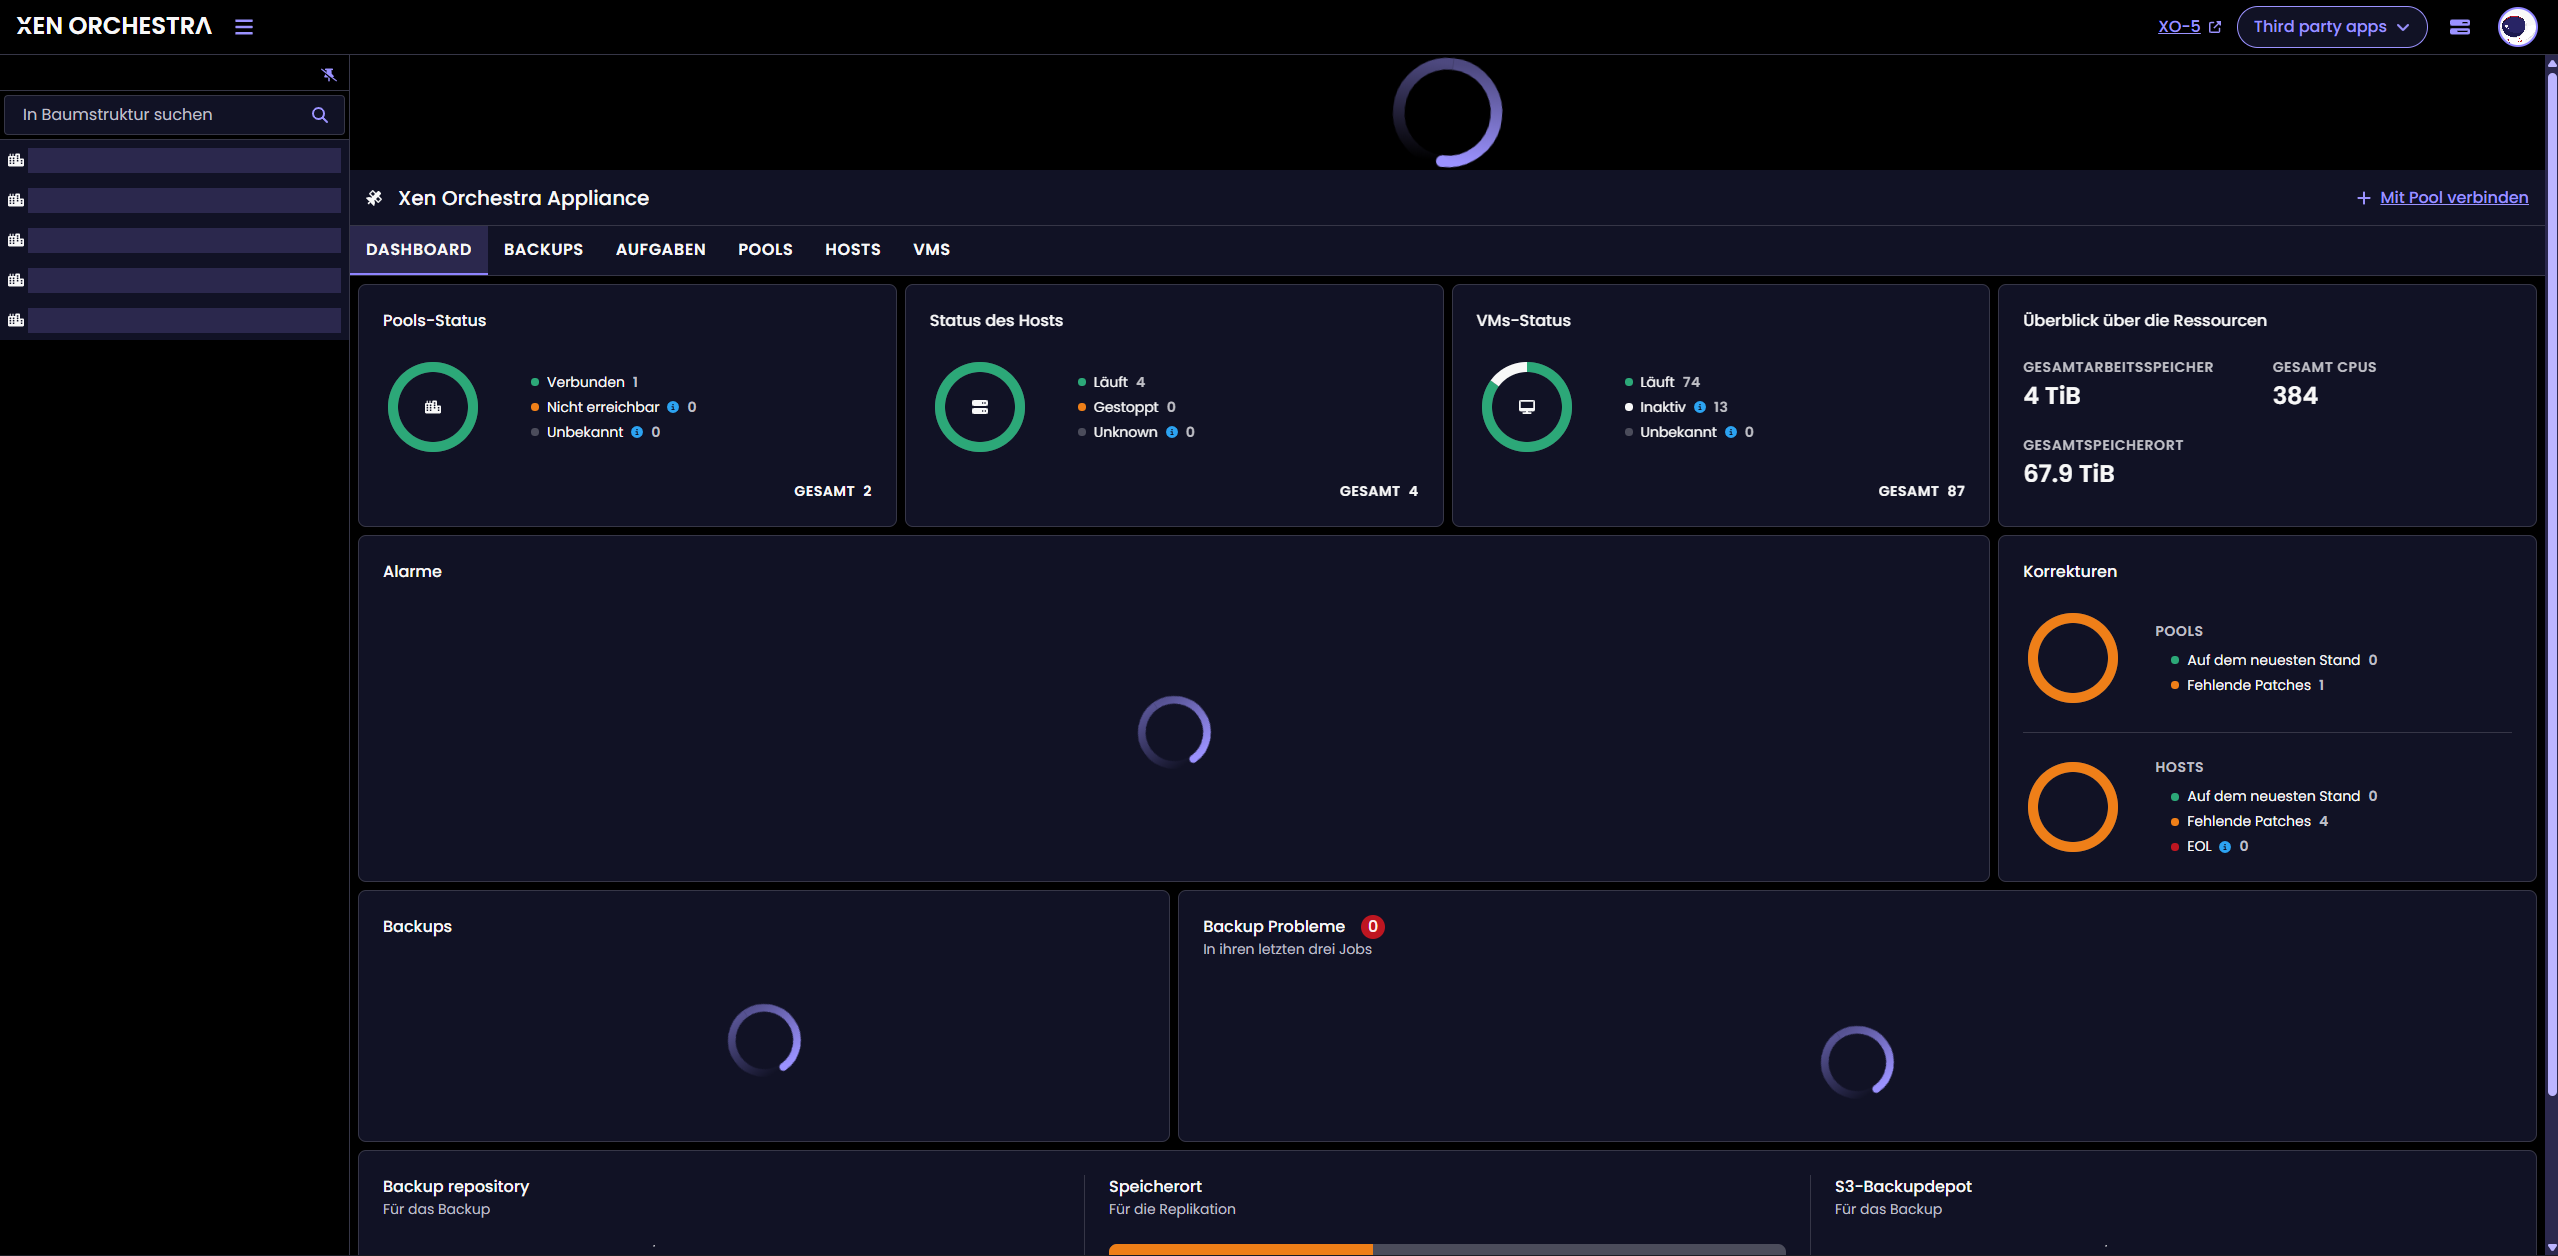The width and height of the screenshot is (2558, 1256).
Task: Click the info icon beside EOL
Action: point(2225,847)
